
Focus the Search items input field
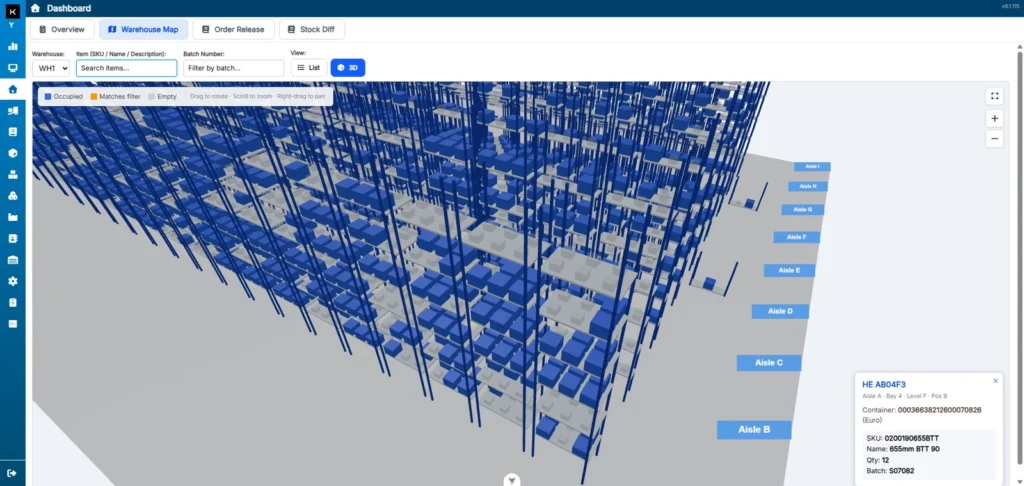pos(127,68)
